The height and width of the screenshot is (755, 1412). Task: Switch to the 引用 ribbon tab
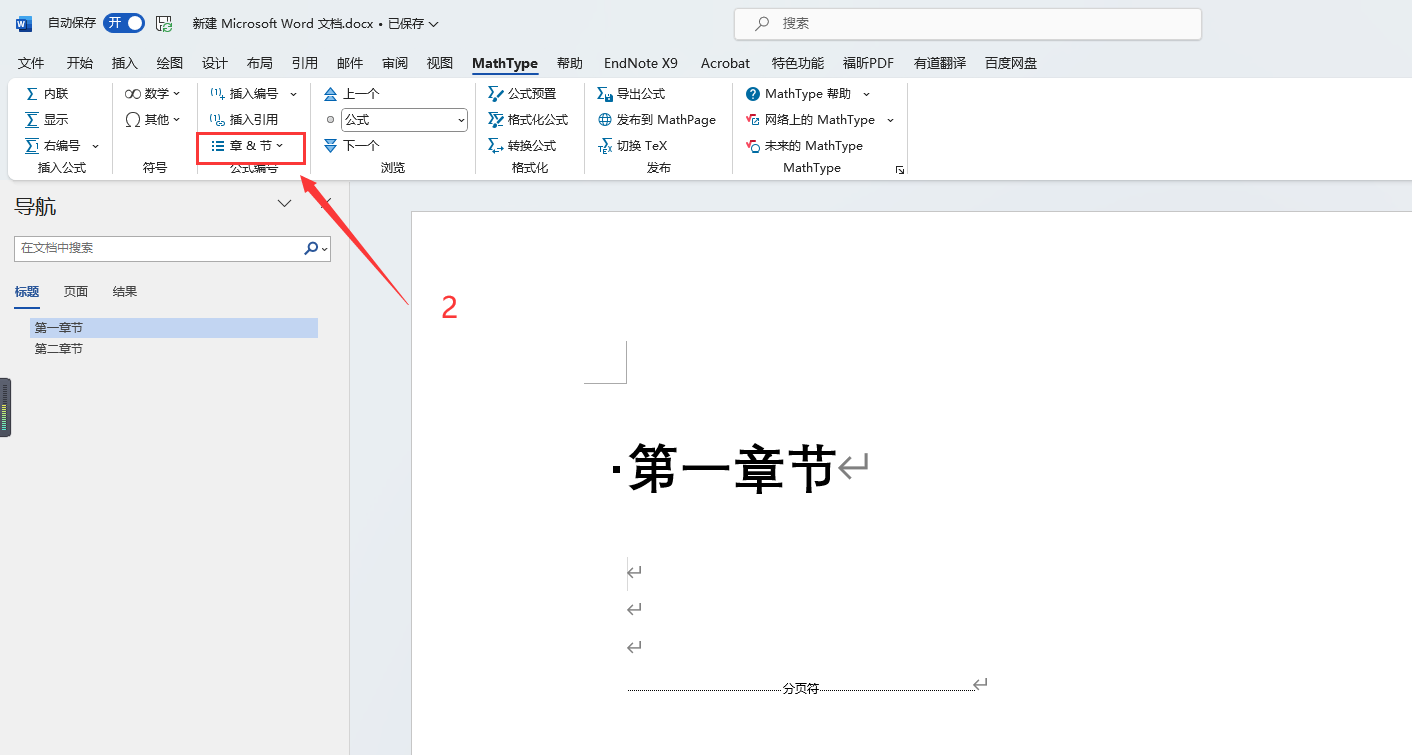click(x=305, y=63)
